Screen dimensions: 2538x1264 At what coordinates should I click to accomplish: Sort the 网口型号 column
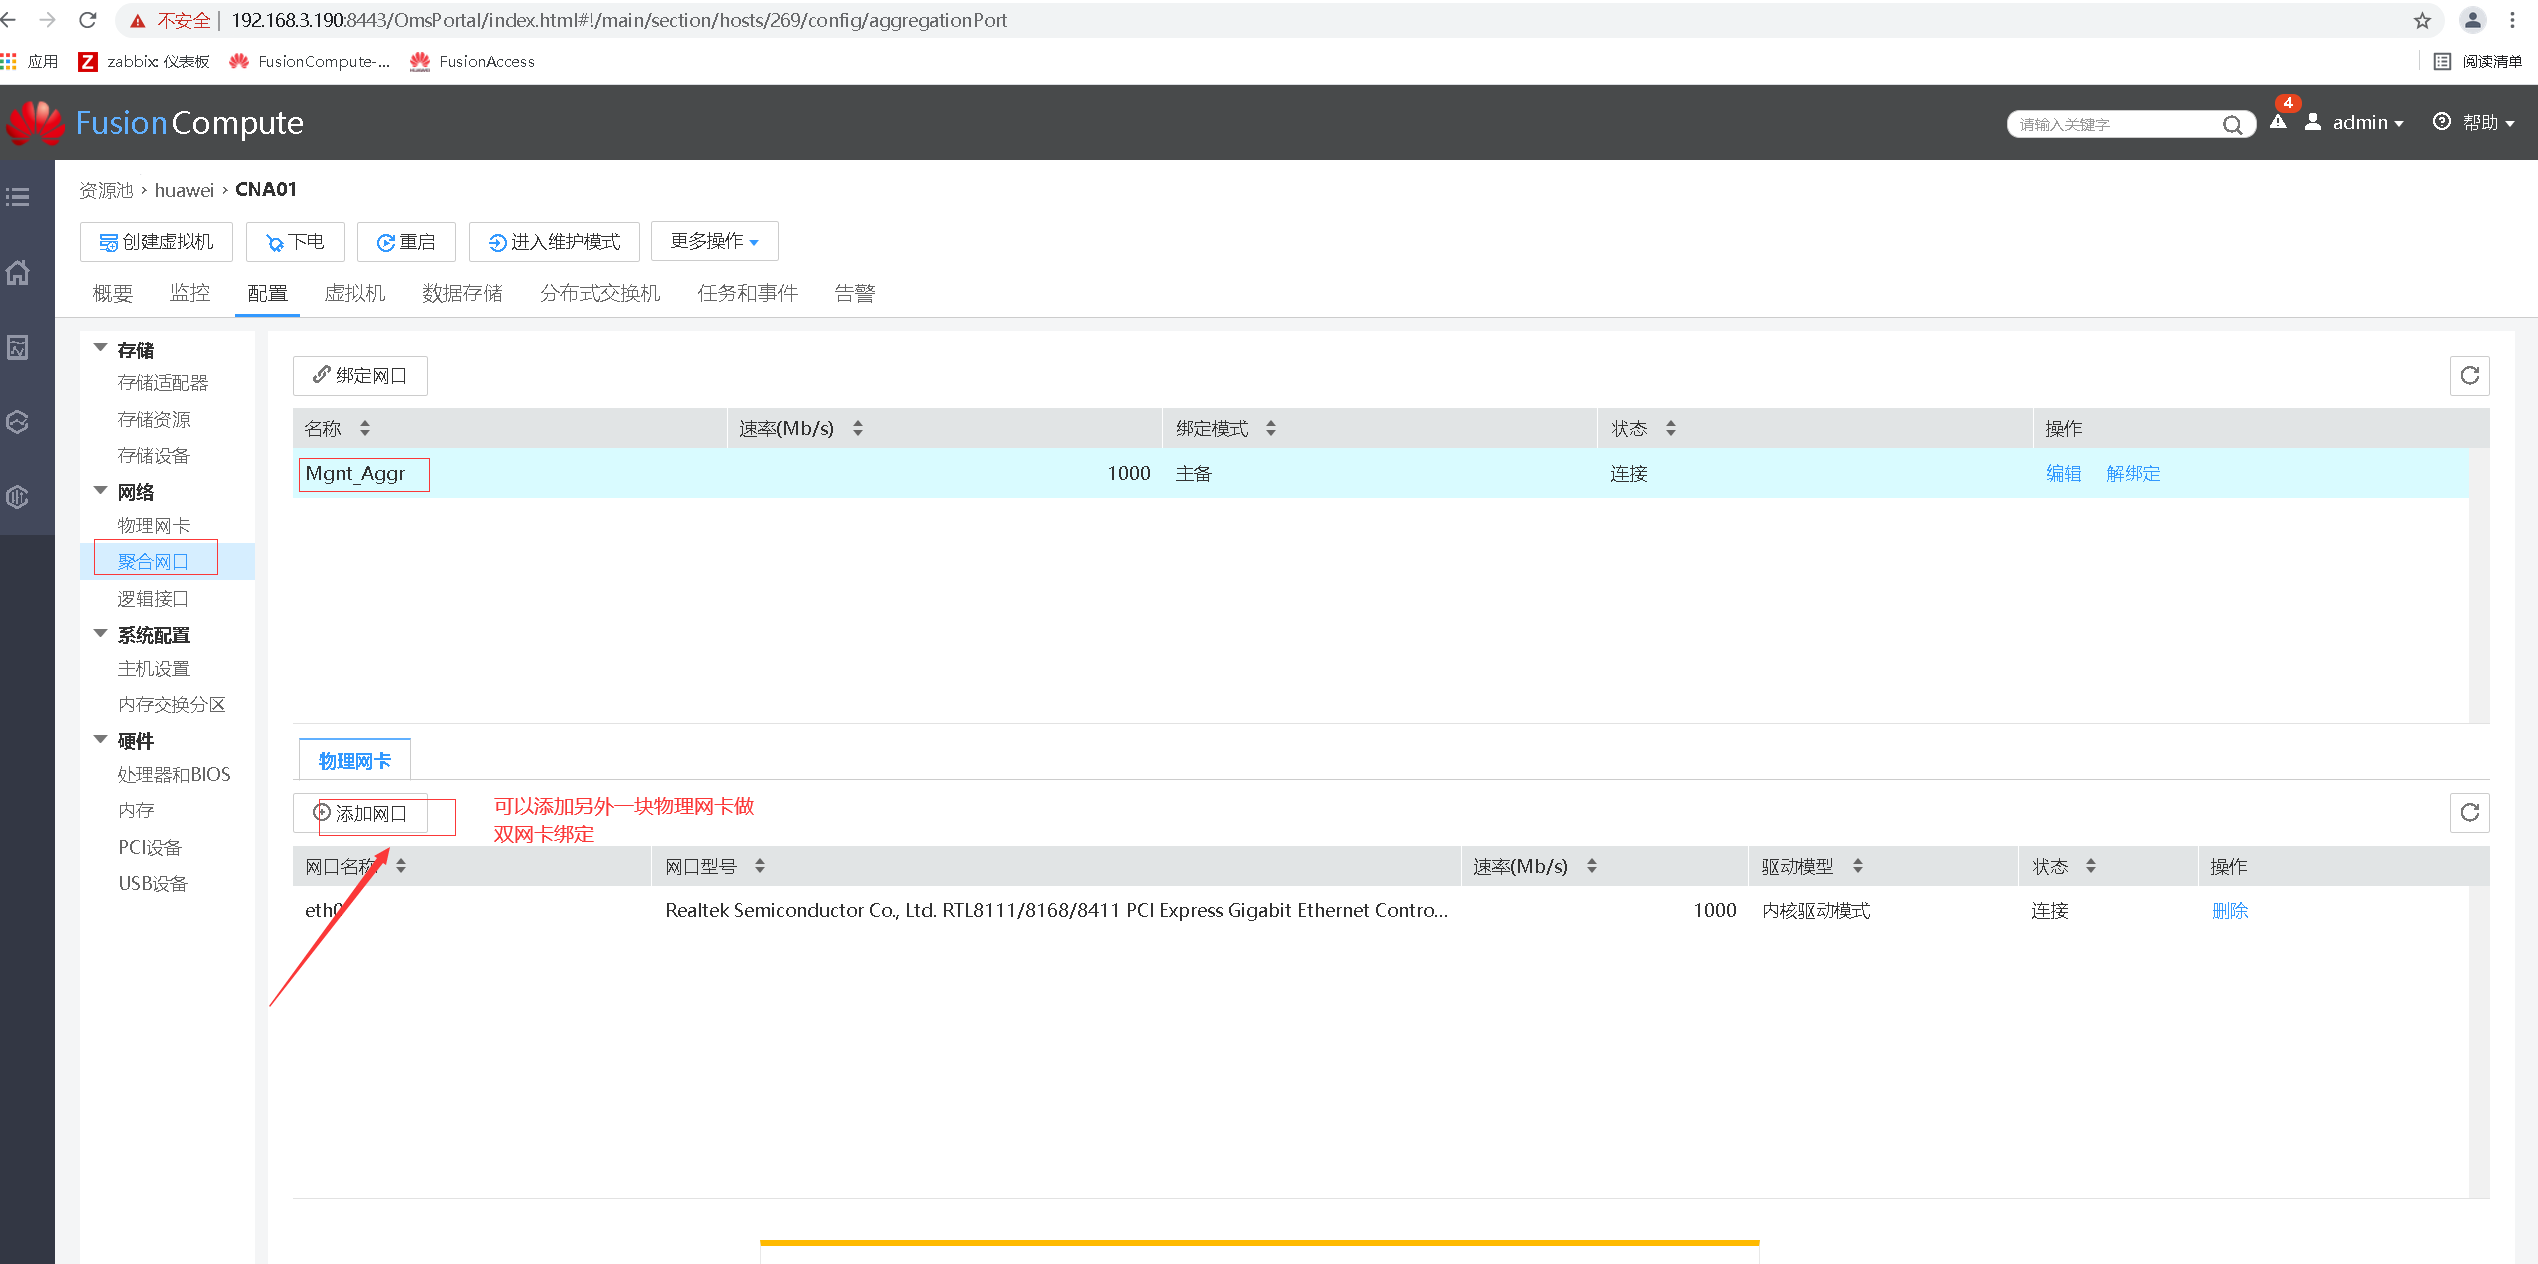point(759,866)
